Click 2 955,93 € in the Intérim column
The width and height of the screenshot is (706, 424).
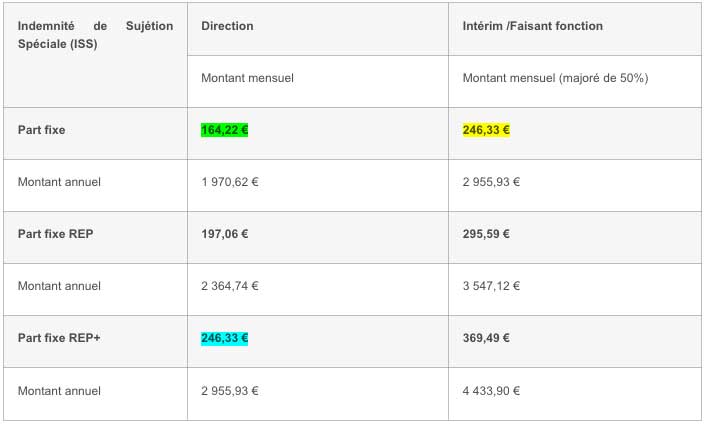click(492, 182)
